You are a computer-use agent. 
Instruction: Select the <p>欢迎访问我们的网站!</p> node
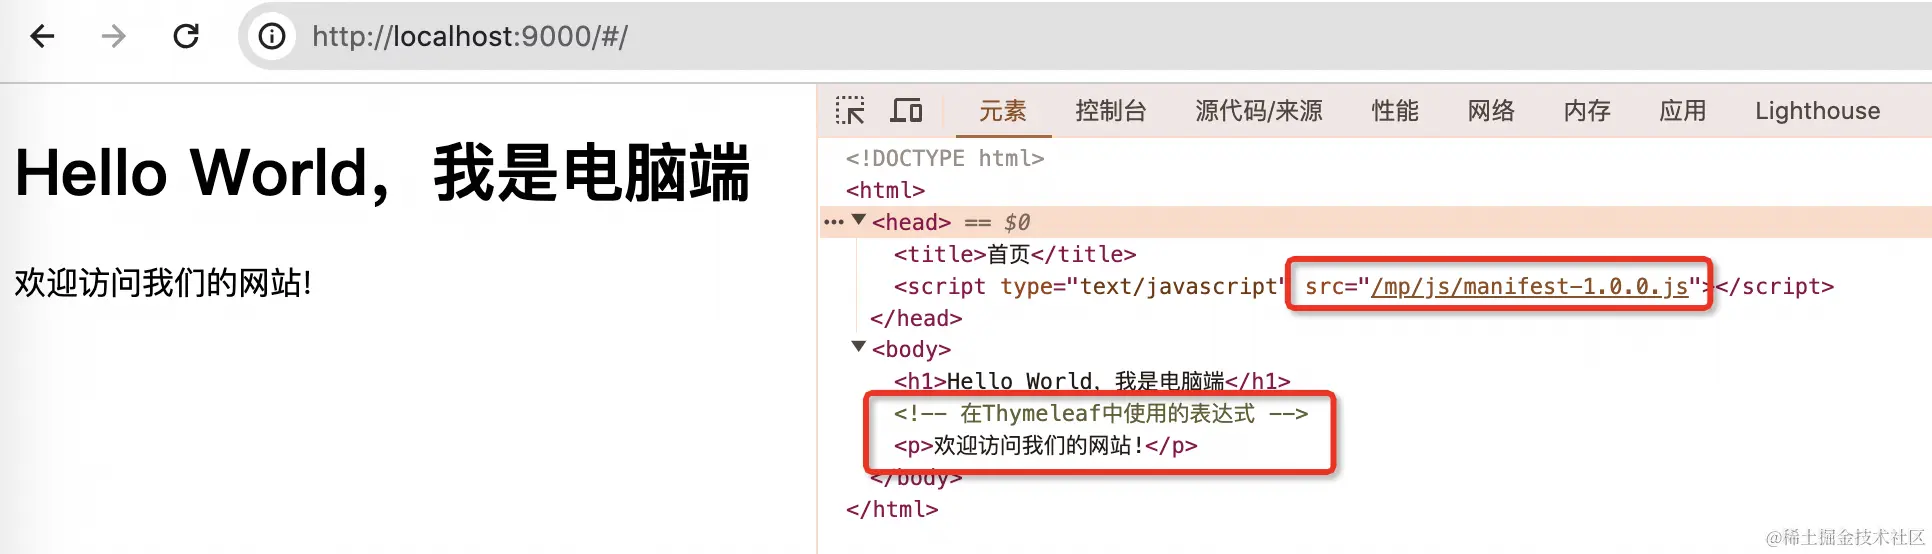tap(1045, 445)
